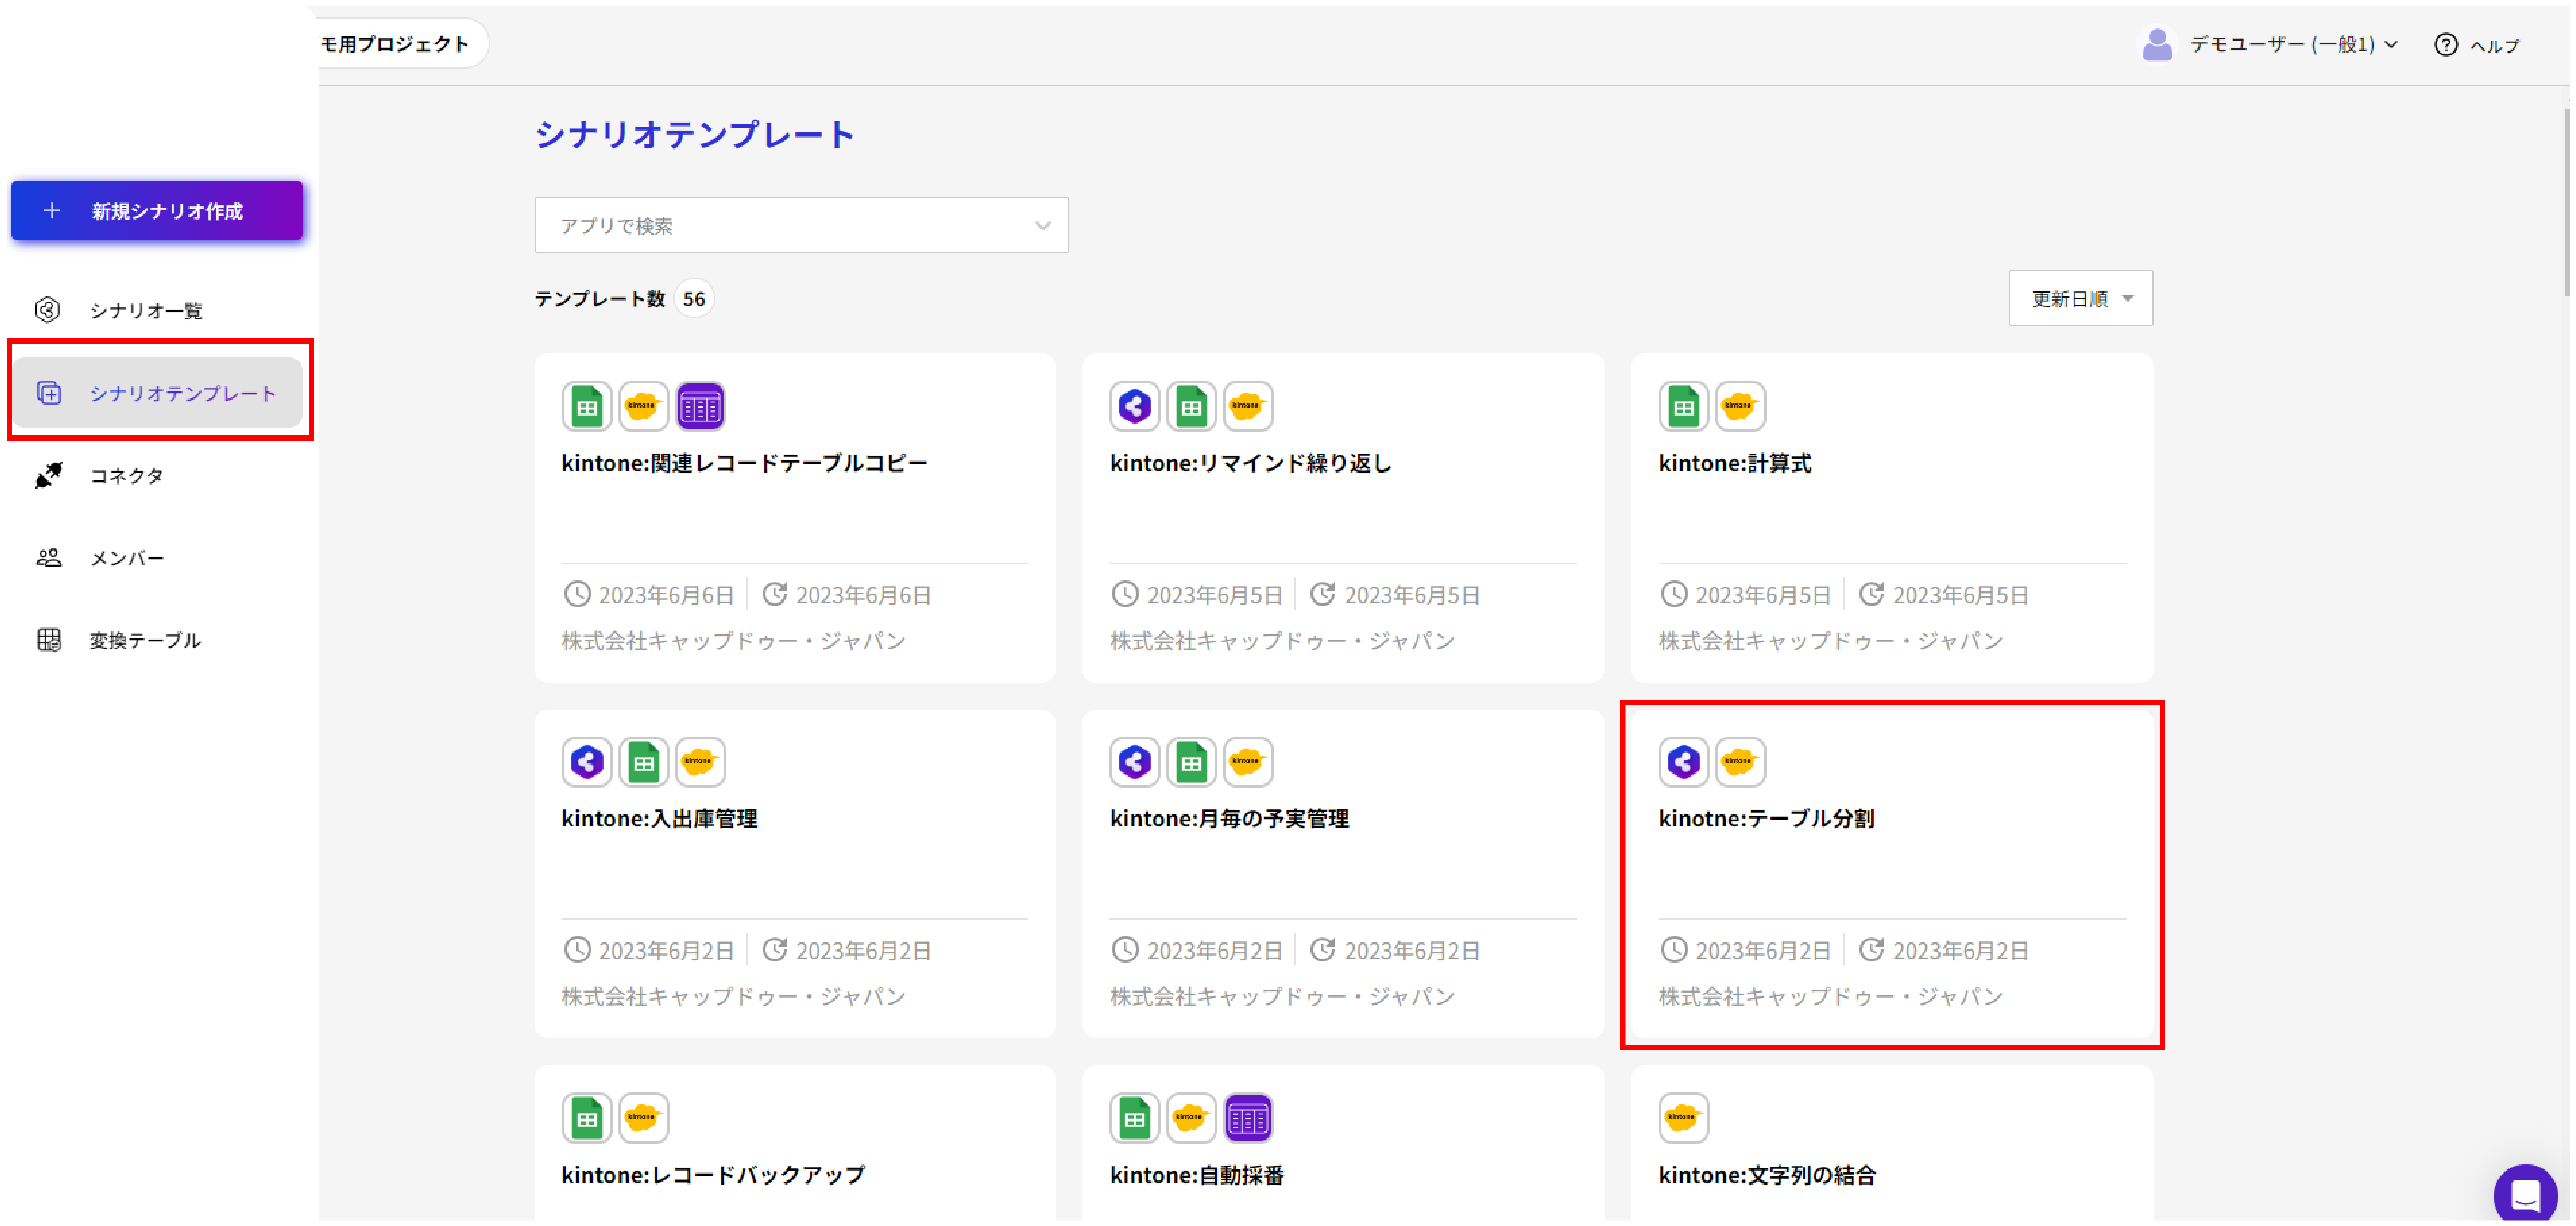Select シナリオテンプレート in the sidebar
The width and height of the screenshot is (2576, 1226).
tap(158, 392)
